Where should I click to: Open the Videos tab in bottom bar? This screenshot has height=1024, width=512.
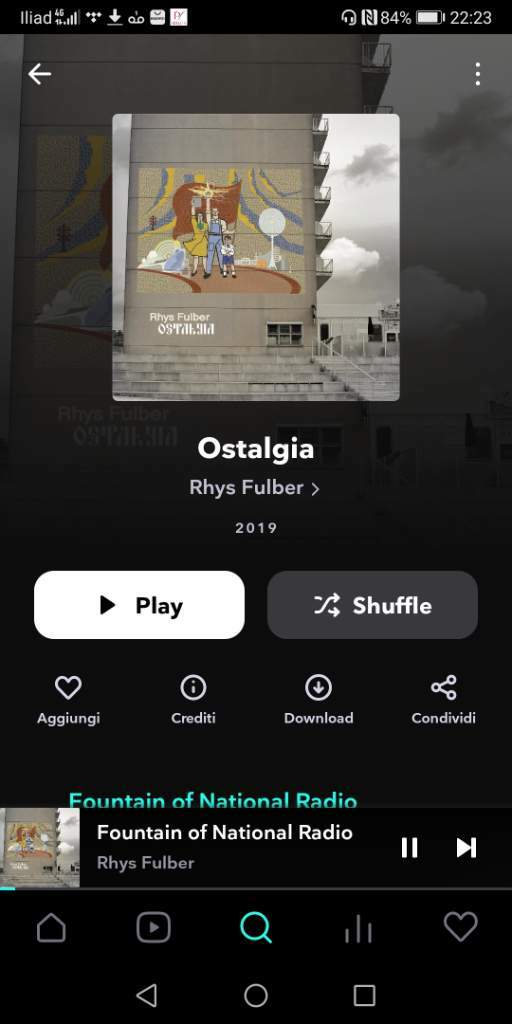pos(153,927)
